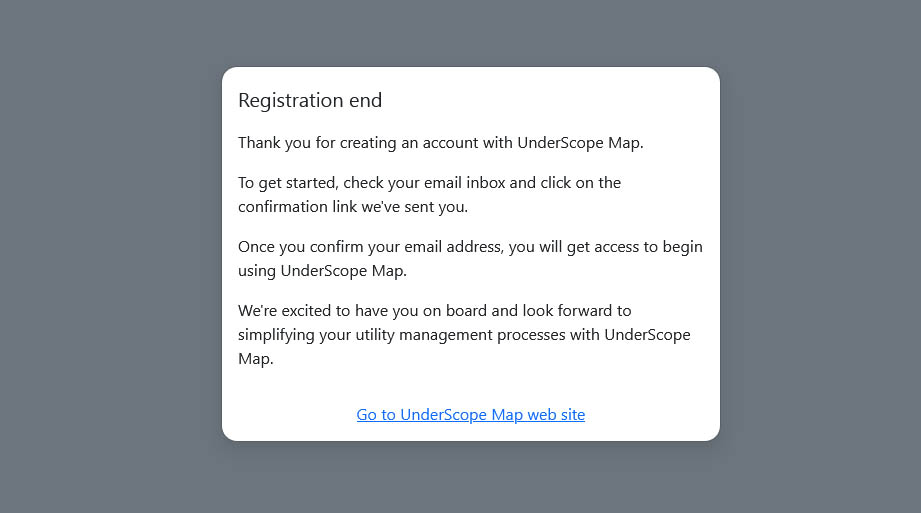Image resolution: width=921 pixels, height=513 pixels.
Task: Click the word end in the heading
Action: coord(365,100)
